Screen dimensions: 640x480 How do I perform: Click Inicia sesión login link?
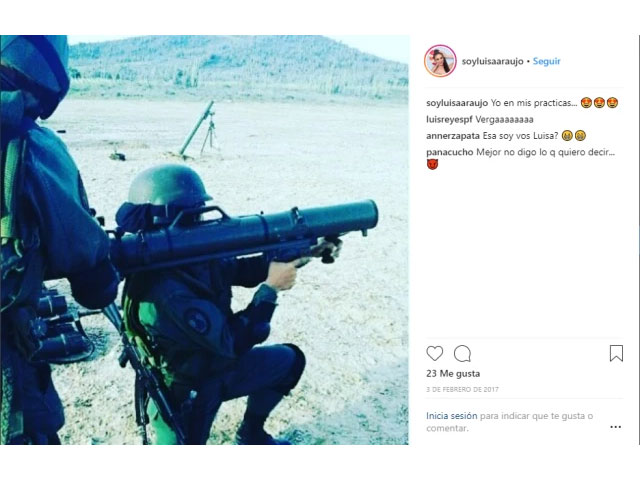point(451,416)
